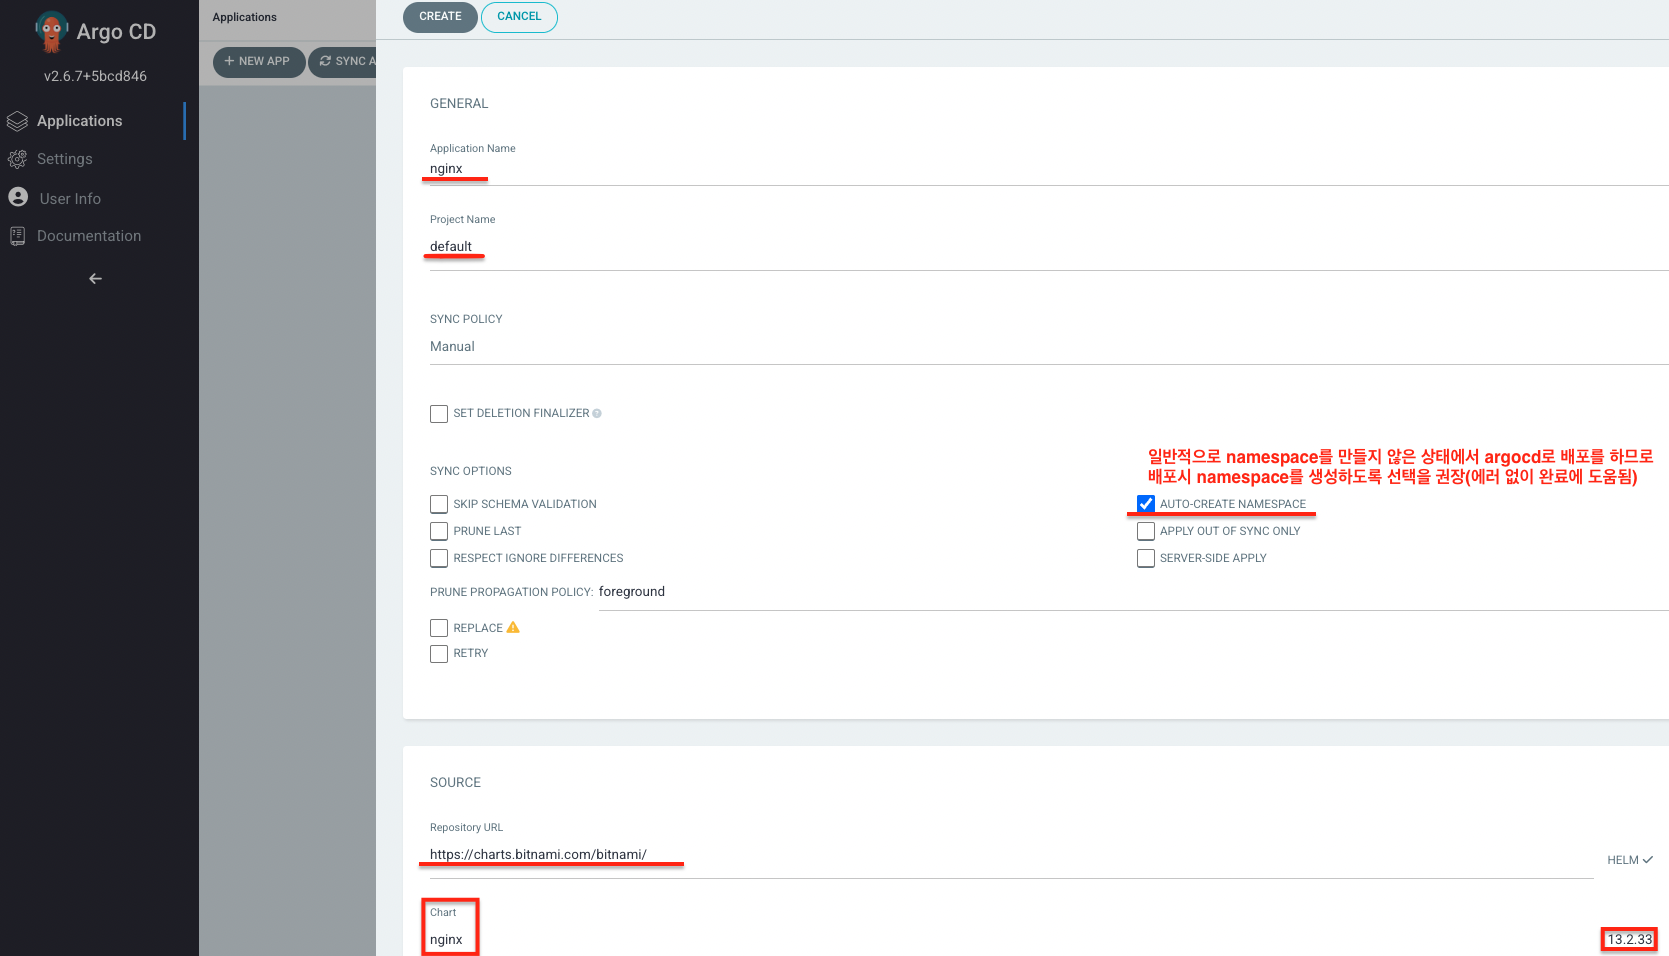Click the Sync Apps button

[x=343, y=62]
